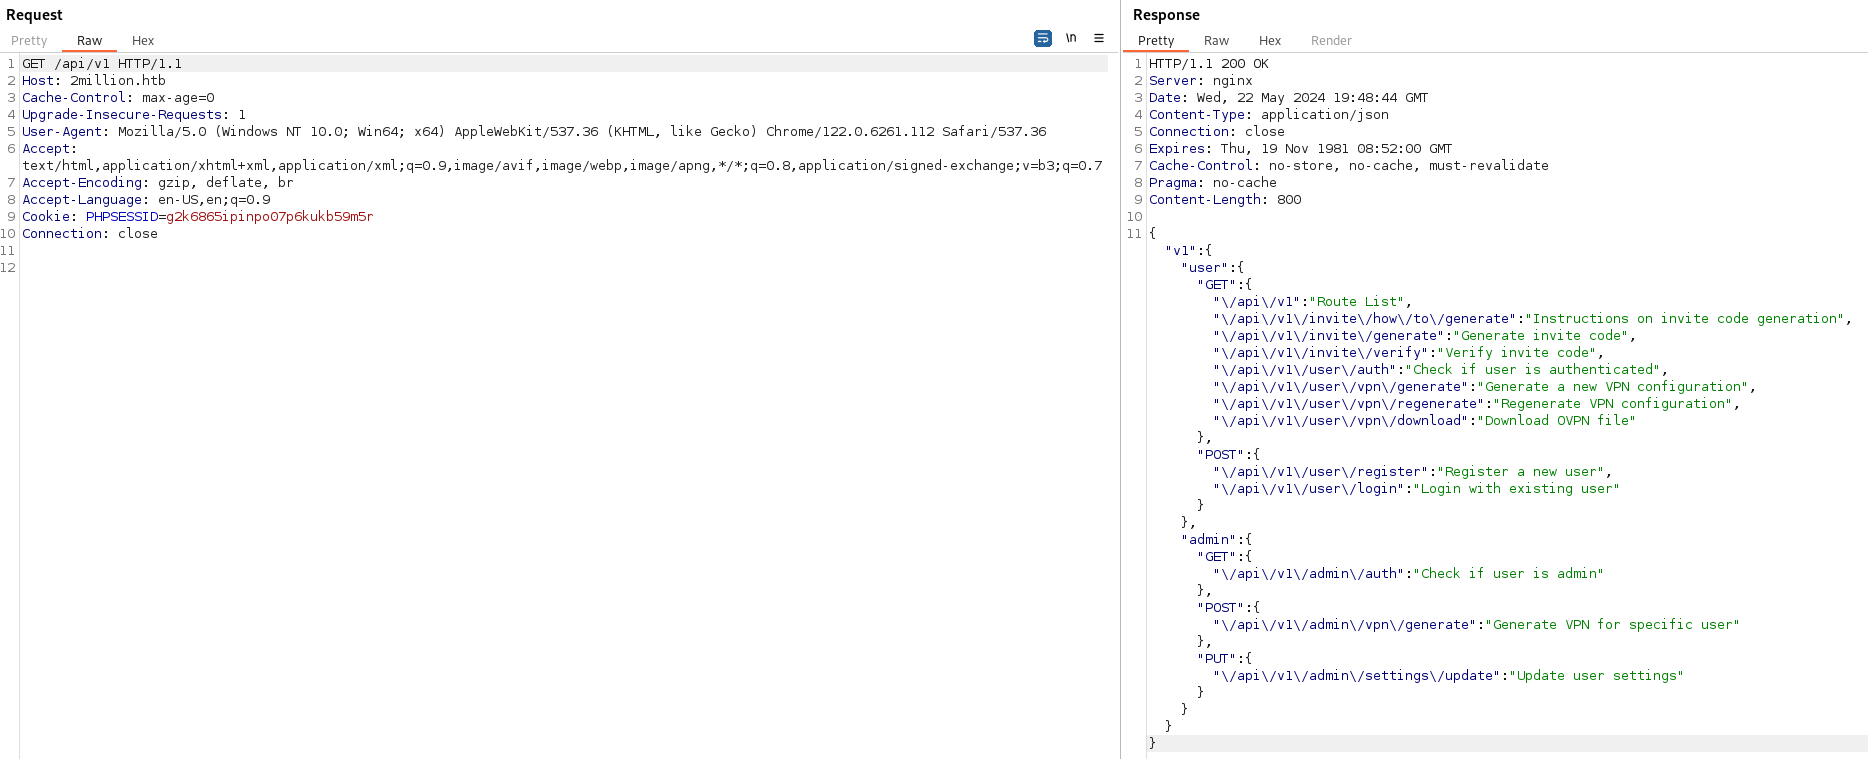Screen dimensions: 1868x759
Task: Click the Host header value 2million.htb
Action: click(x=118, y=81)
